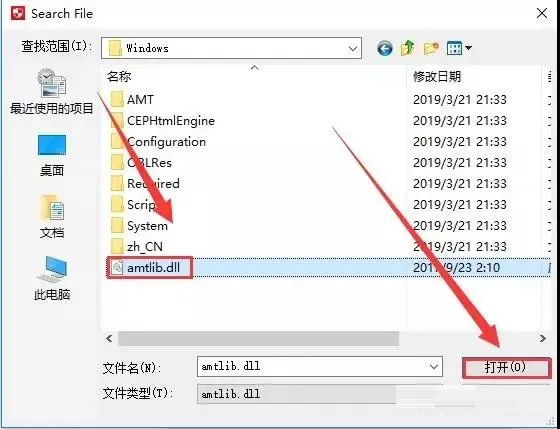Create a new folder
560x429 pixels.
431,48
